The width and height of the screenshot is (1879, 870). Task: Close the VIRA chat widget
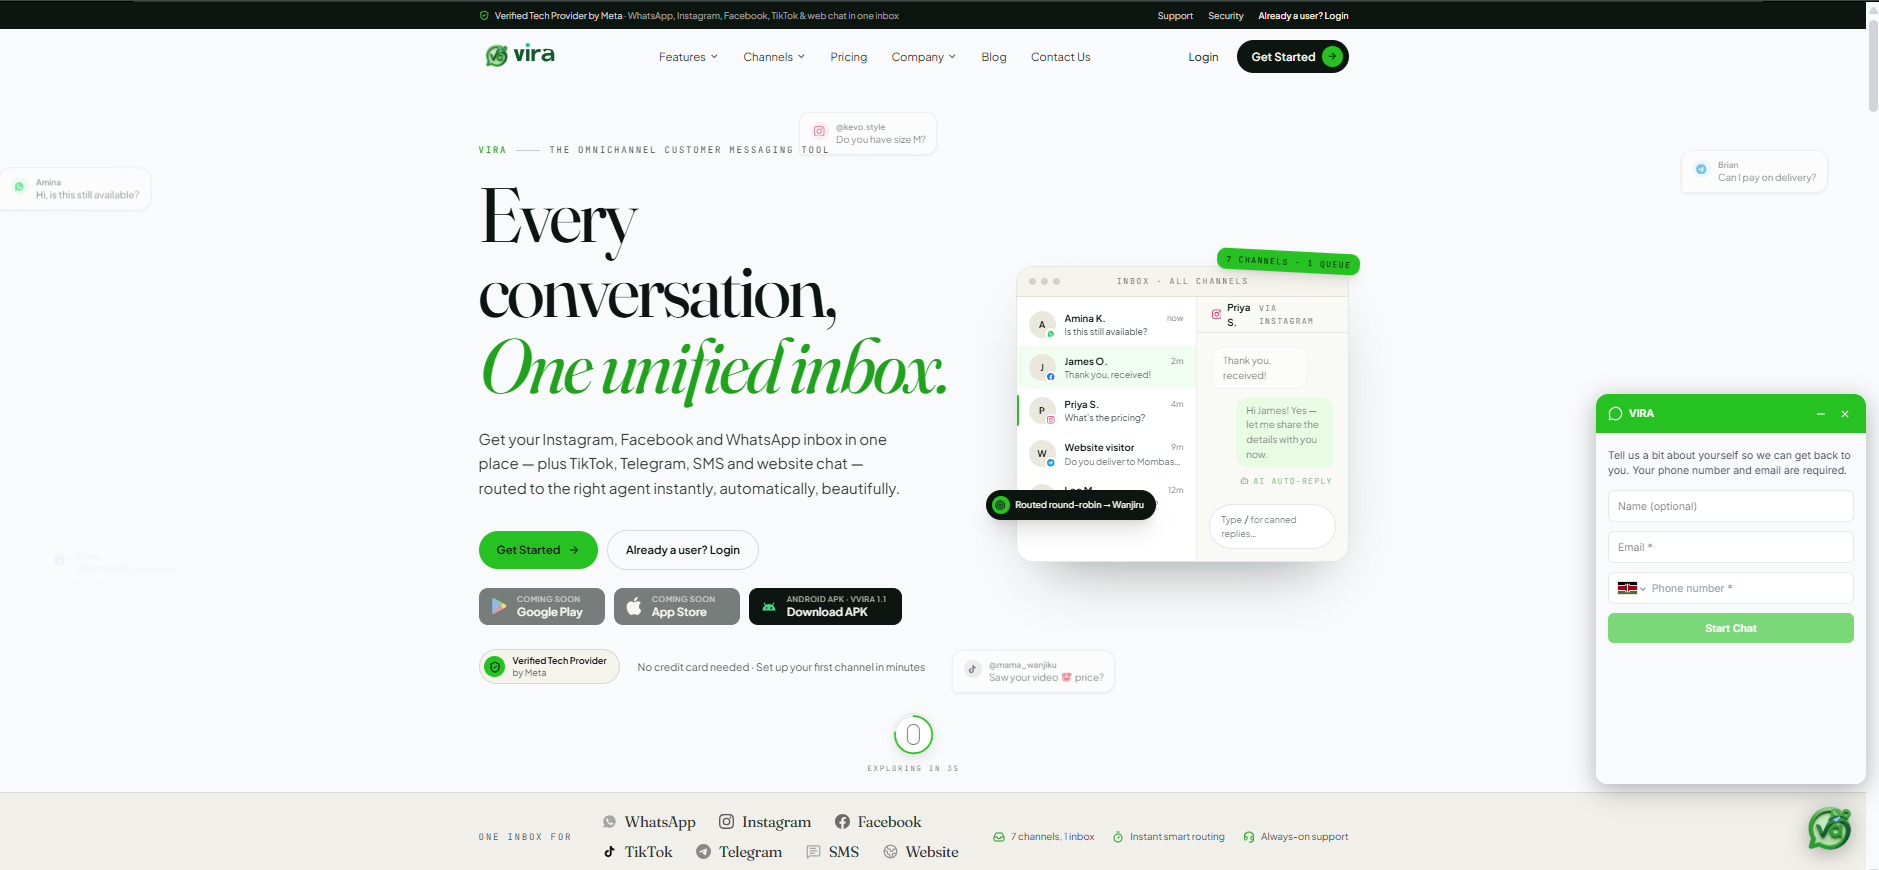tap(1845, 414)
